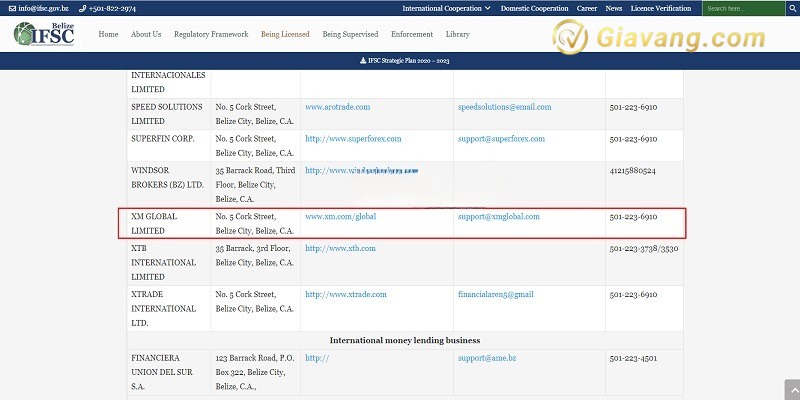This screenshot has width=800, height=400.
Task: Open speedsolutions@email.com email link
Action: pos(504,107)
